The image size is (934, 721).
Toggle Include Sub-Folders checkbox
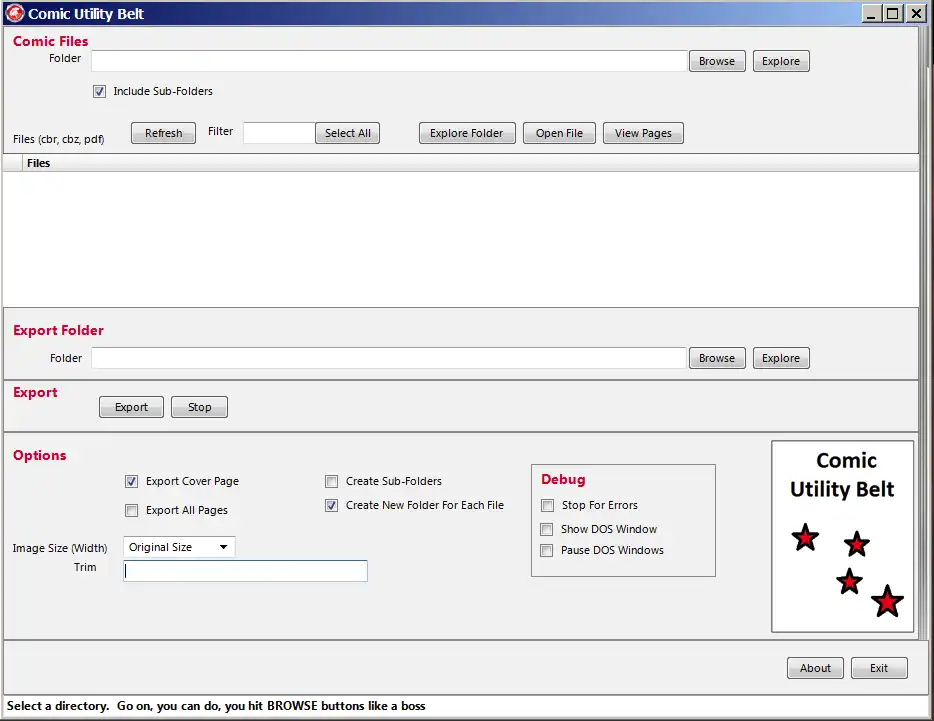tap(99, 91)
